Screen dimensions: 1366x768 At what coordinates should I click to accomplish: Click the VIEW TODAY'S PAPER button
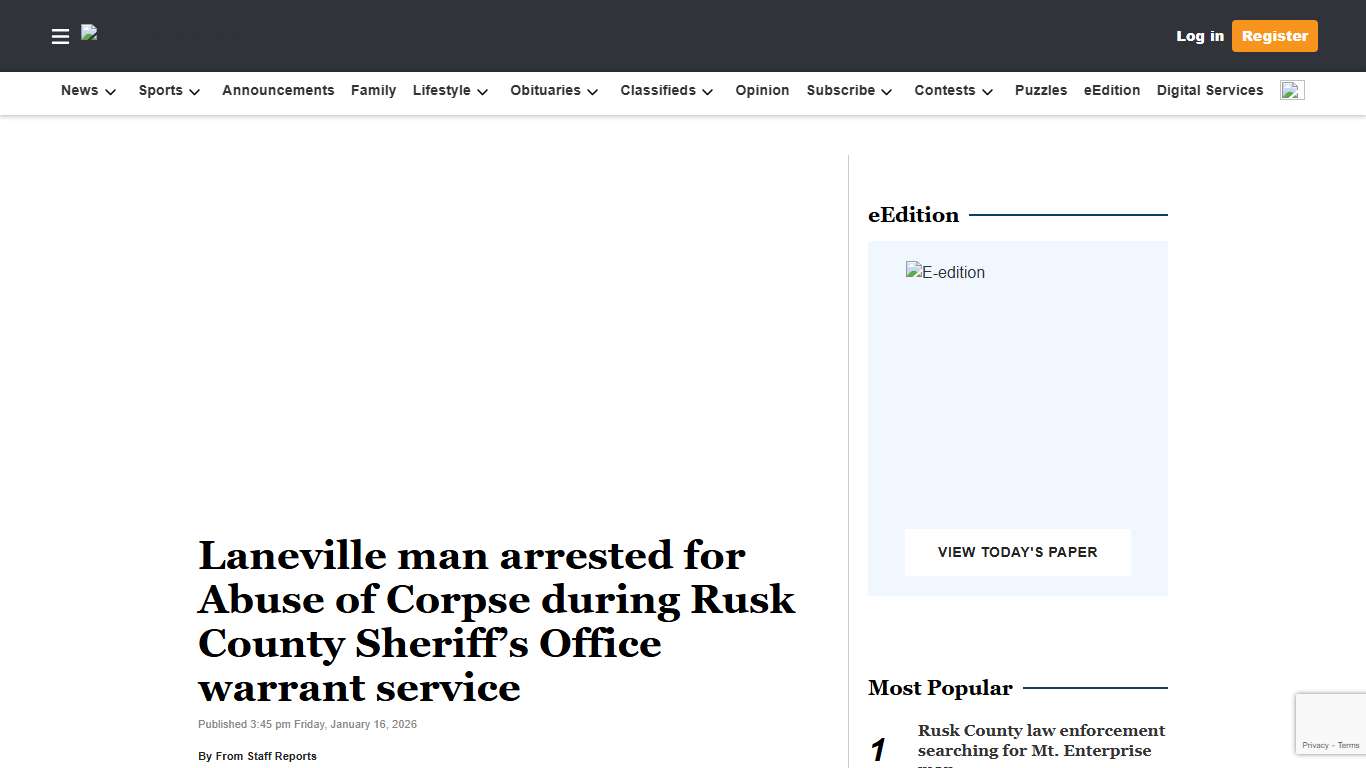pyautogui.click(x=1017, y=551)
